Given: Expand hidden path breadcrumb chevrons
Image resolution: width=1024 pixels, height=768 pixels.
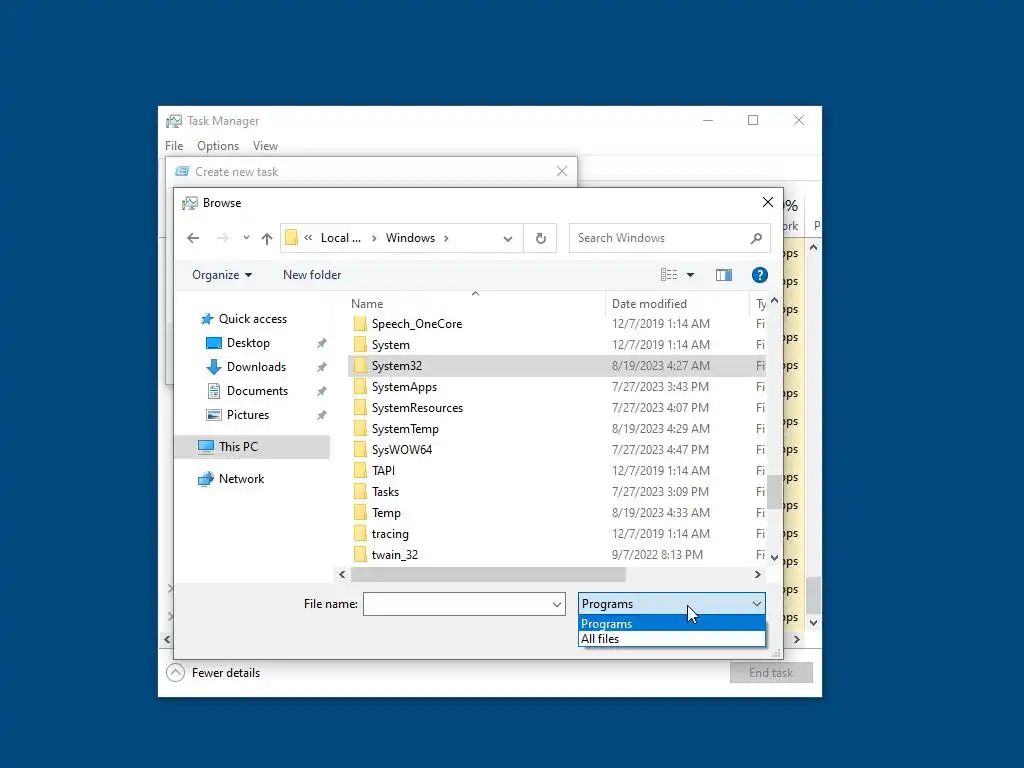Looking at the screenshot, I should click(308, 238).
